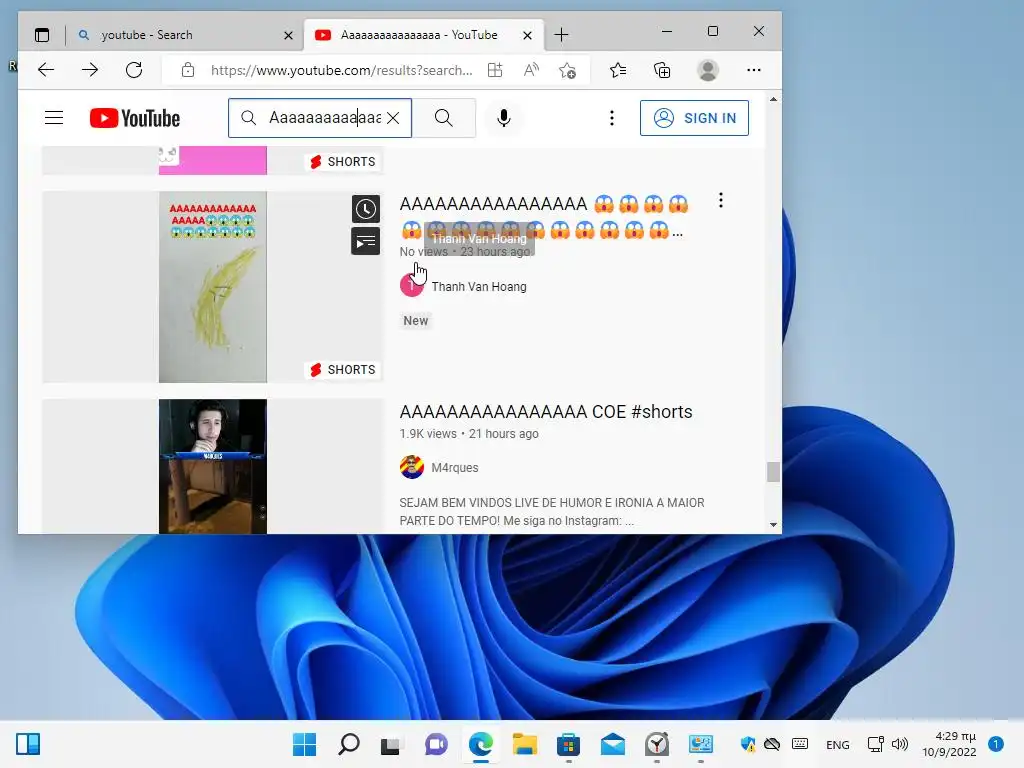The height and width of the screenshot is (768, 1024).
Task: Open the Windows Start menu
Action: pos(304,744)
